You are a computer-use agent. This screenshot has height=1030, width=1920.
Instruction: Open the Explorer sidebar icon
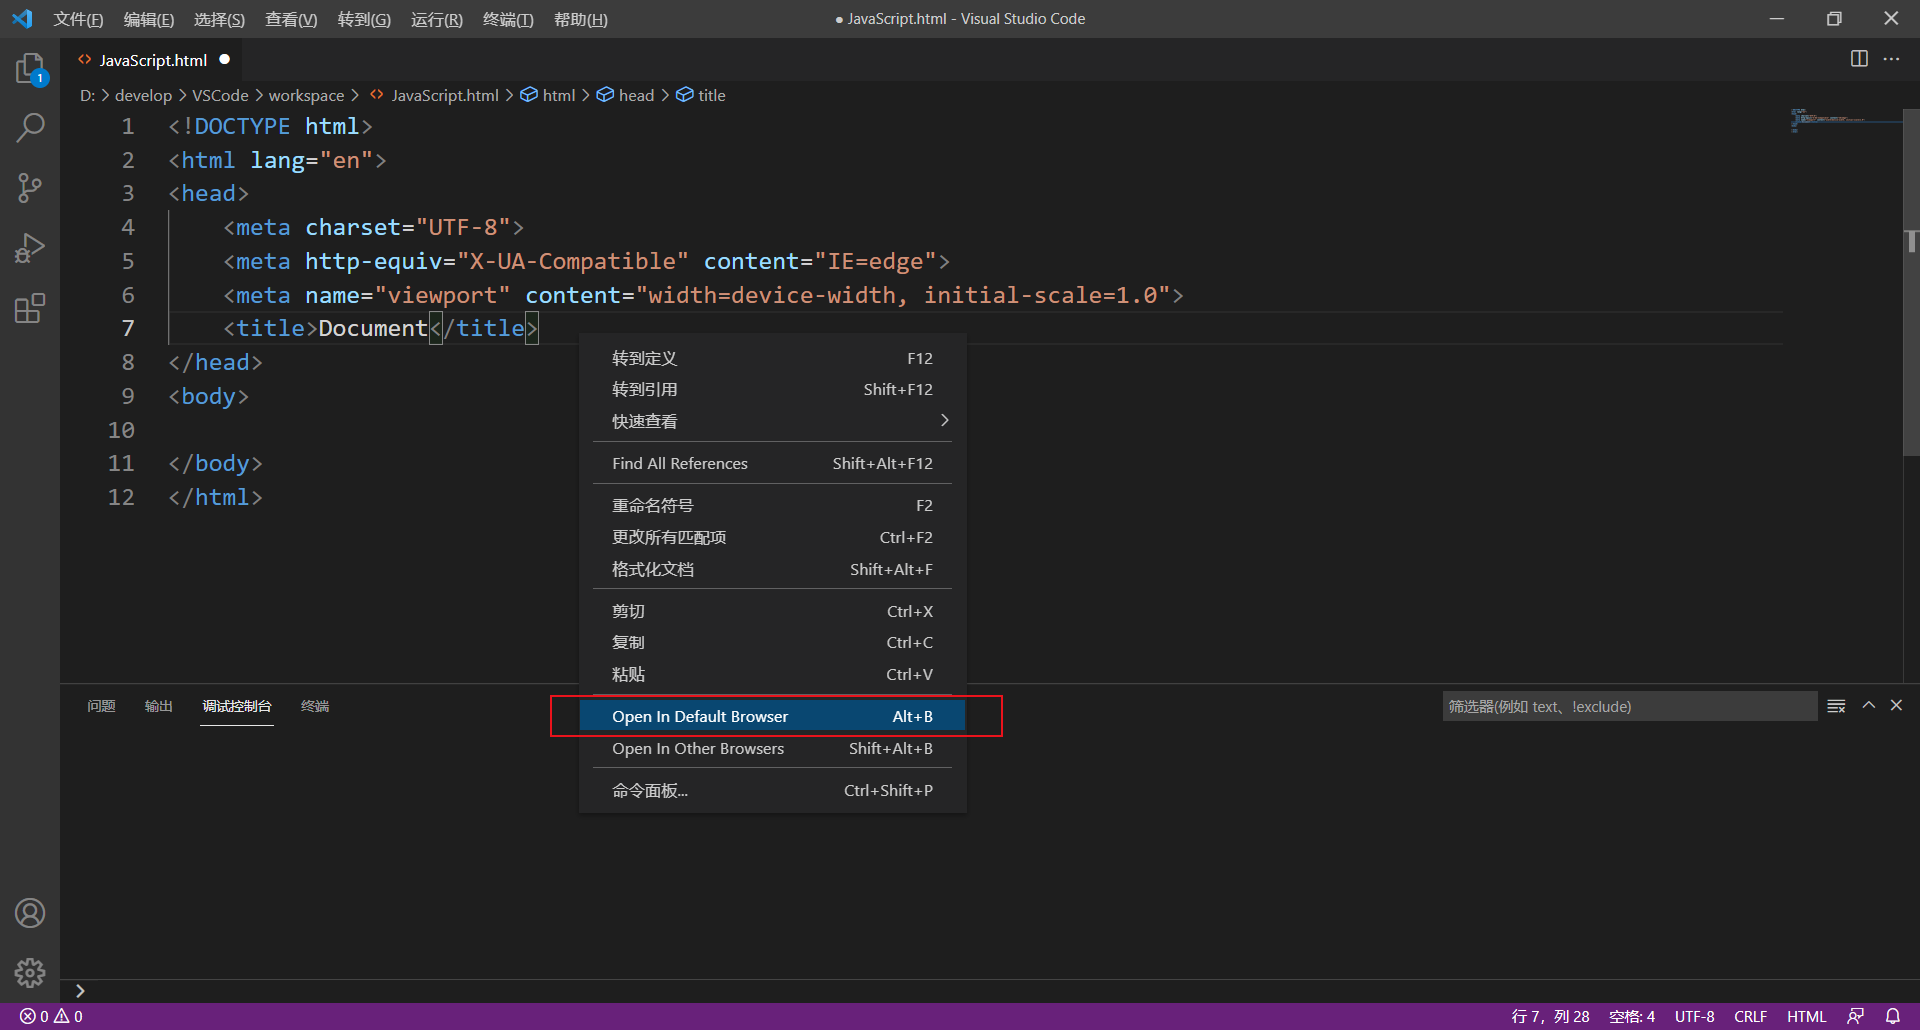pyautogui.click(x=30, y=68)
